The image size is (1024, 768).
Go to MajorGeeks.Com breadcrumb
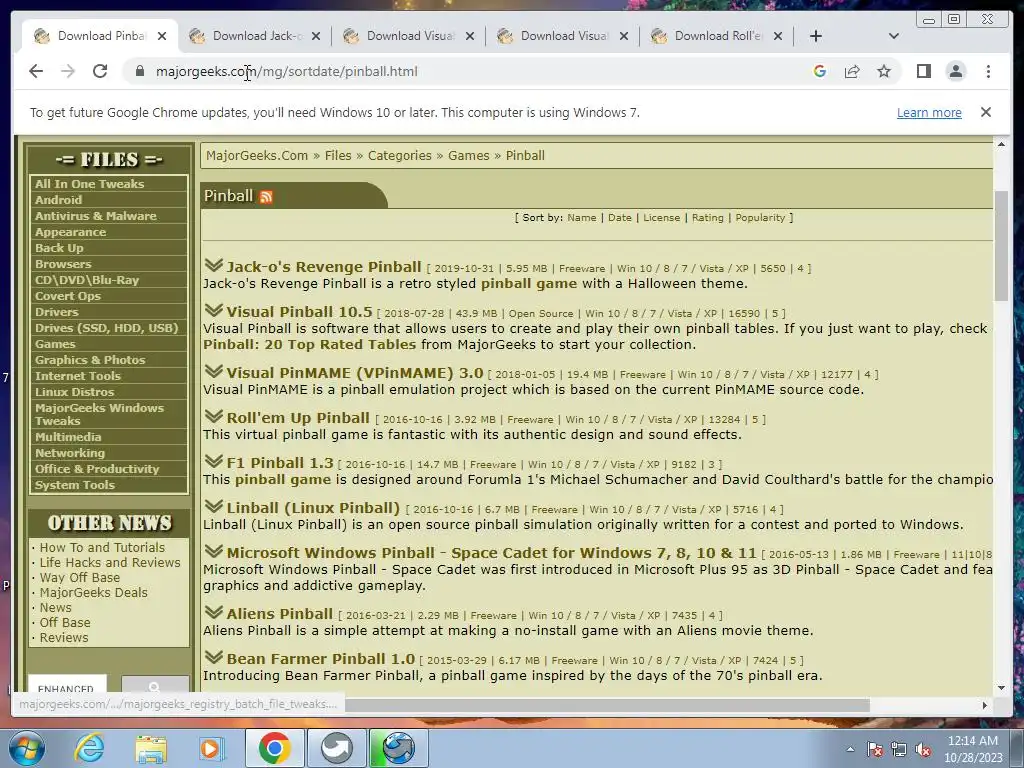(257, 155)
